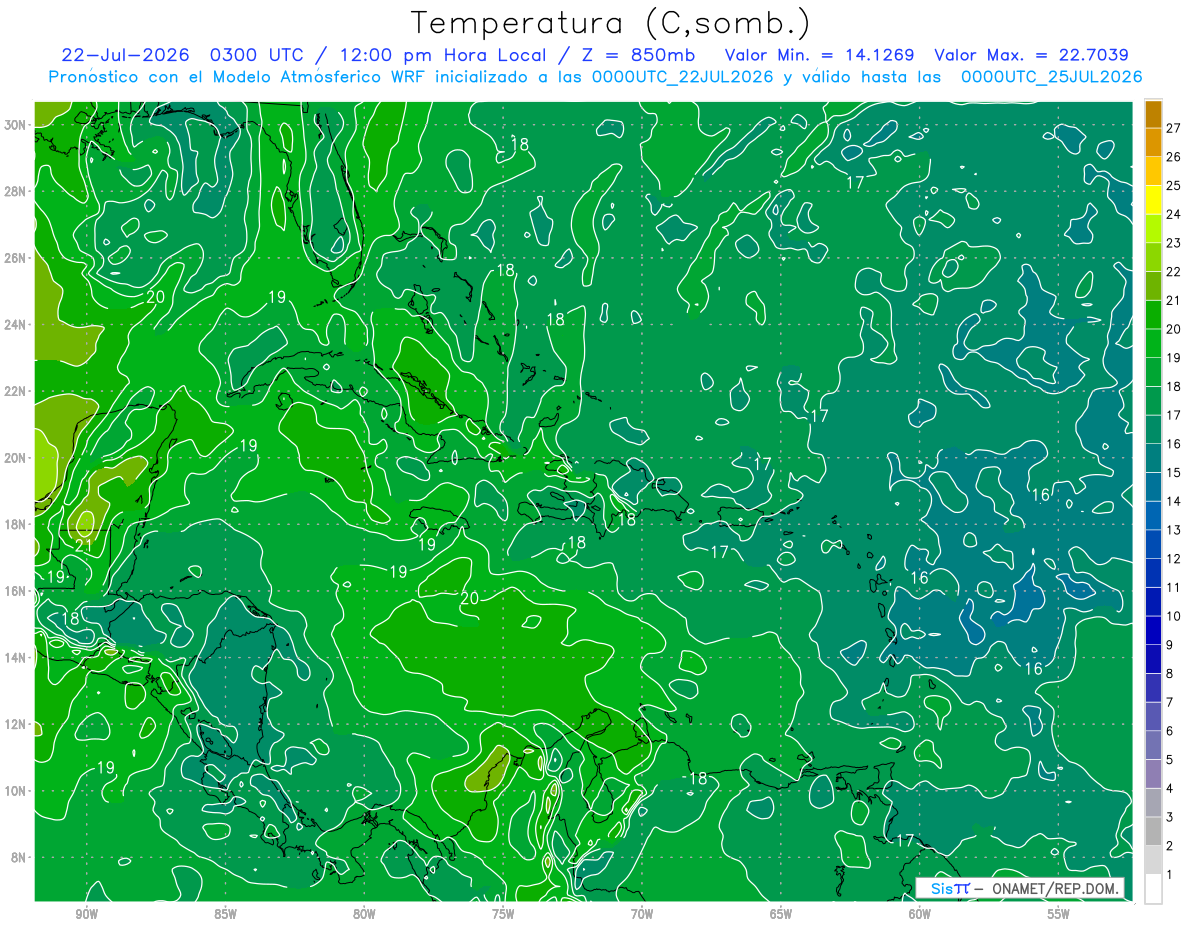Click 'Valor Min. = 14.1269' text

click(x=819, y=55)
